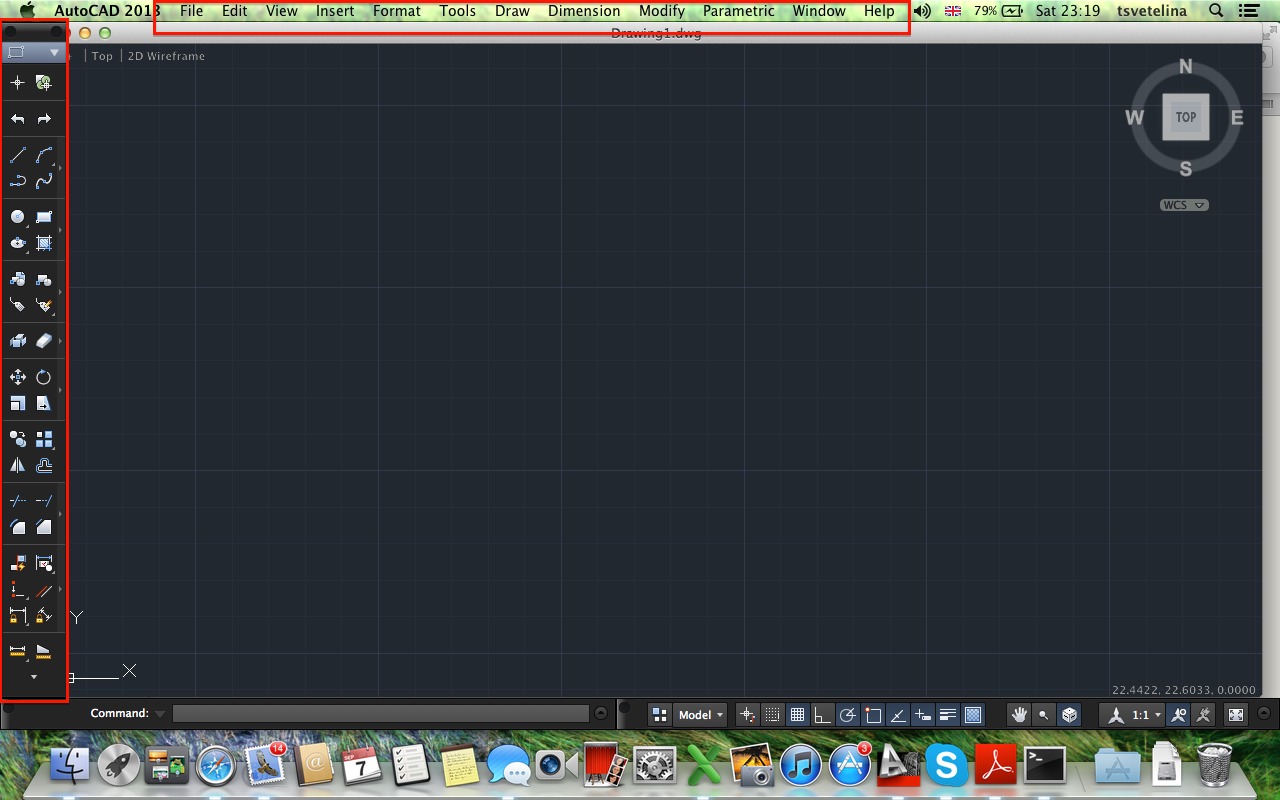
Task: Click inside the Command input field
Action: coord(381,713)
